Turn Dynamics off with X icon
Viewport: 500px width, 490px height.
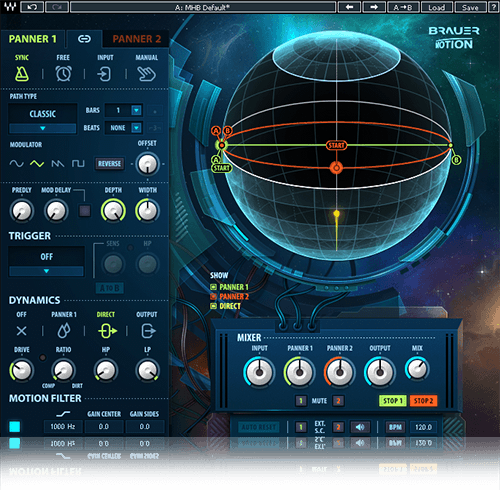click(x=22, y=331)
